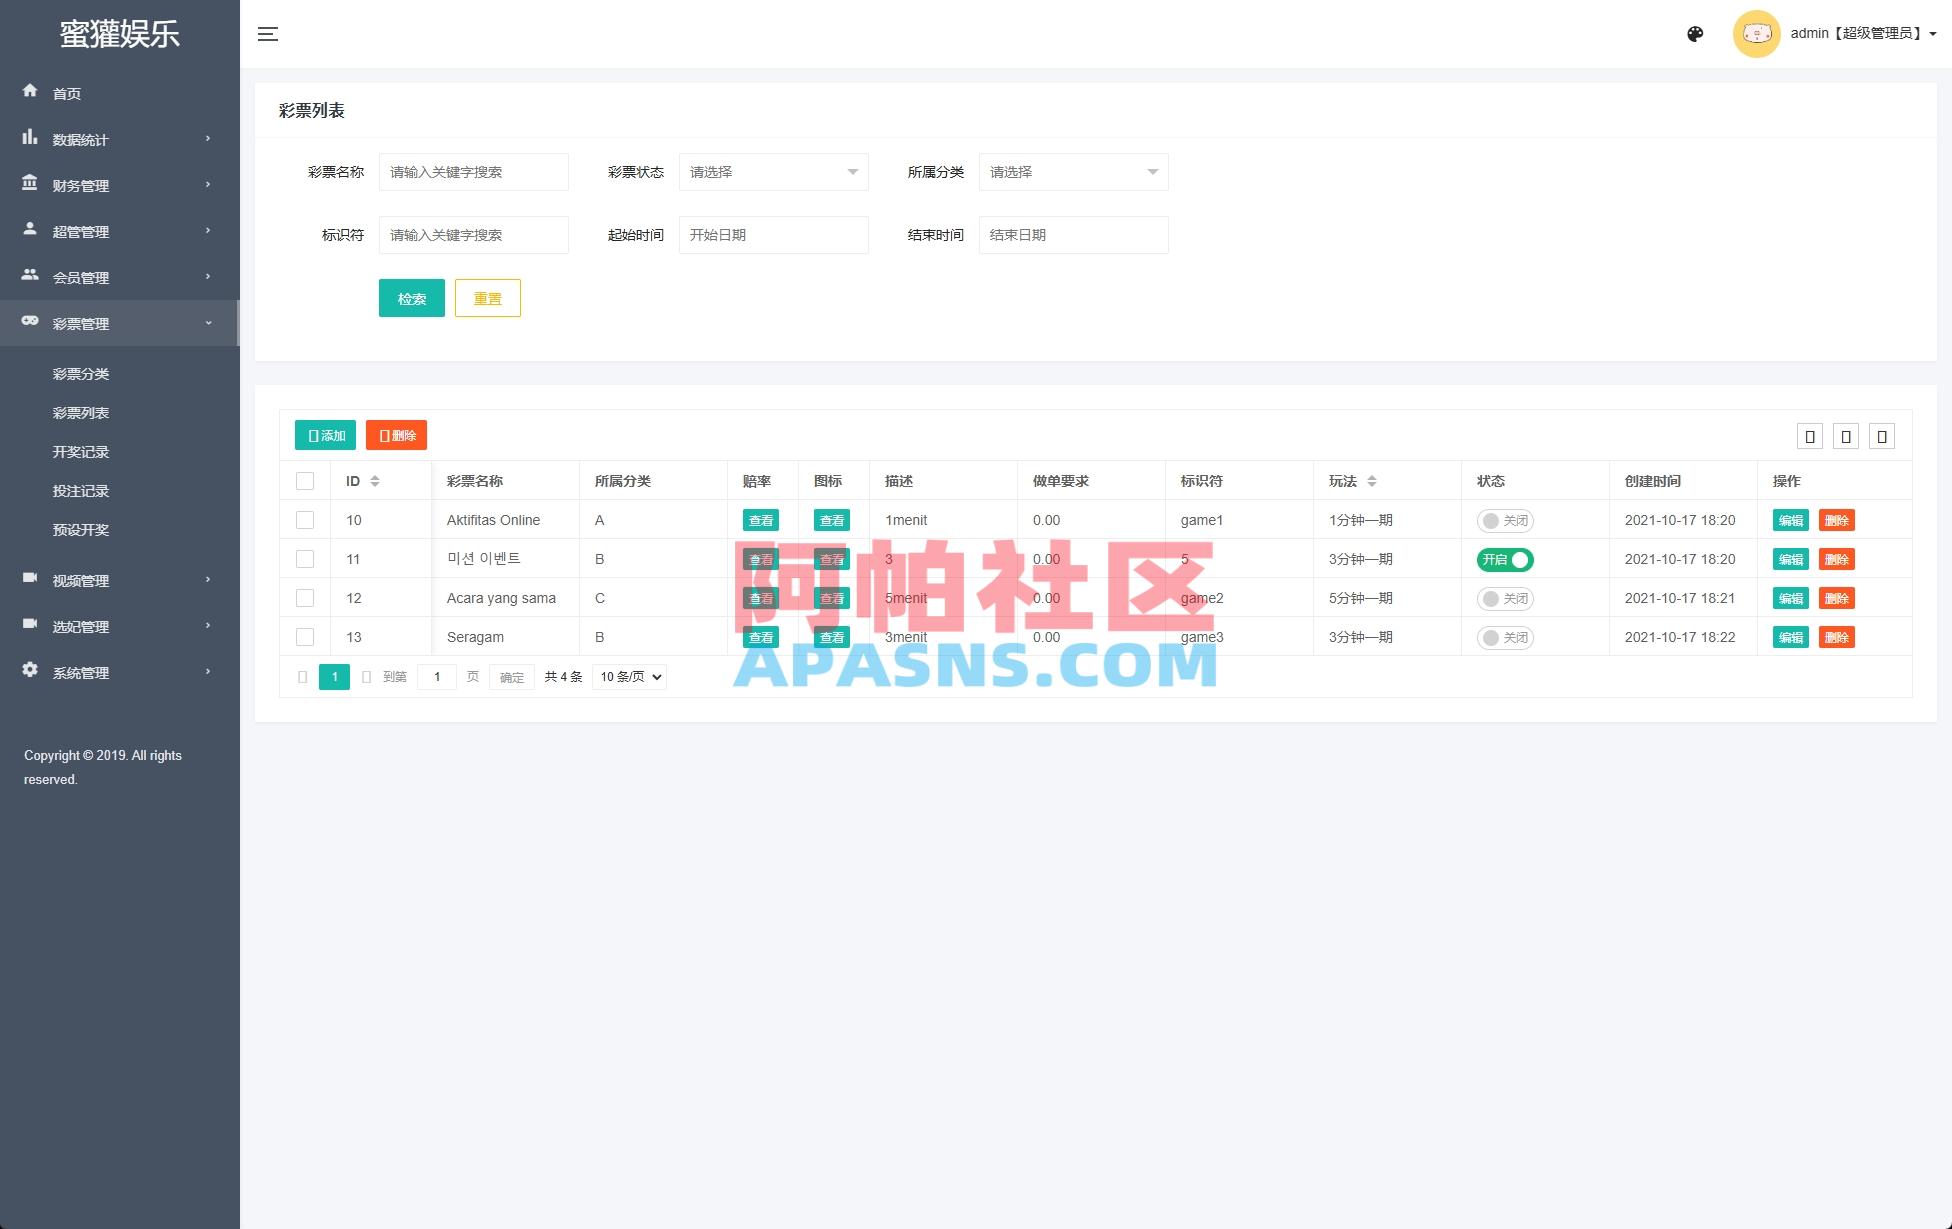Image resolution: width=1952 pixels, height=1229 pixels.
Task: Switch to 开奖记录 in the sidebar
Action: click(82, 451)
